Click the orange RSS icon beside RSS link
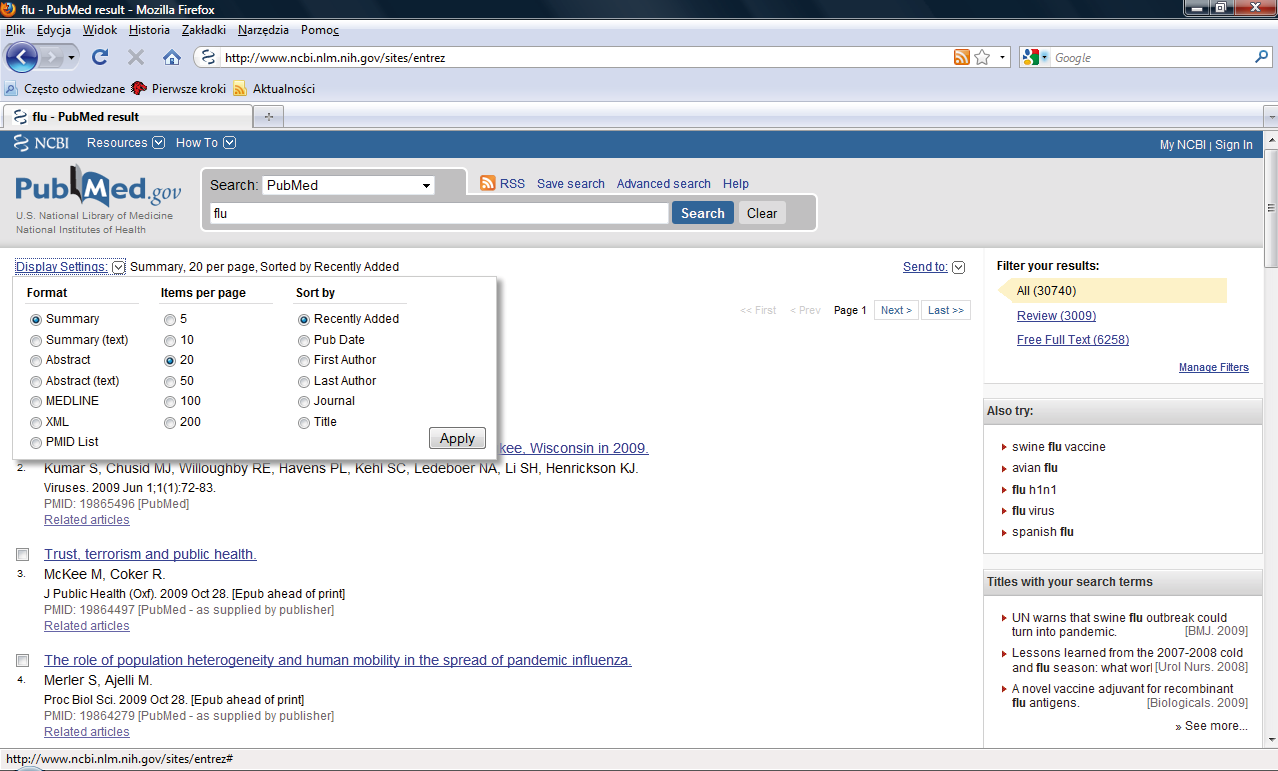This screenshot has width=1278, height=771. 488,183
